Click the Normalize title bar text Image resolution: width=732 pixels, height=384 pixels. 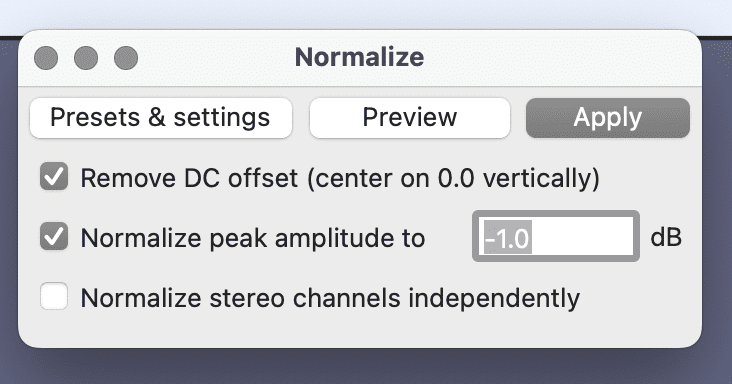click(x=359, y=57)
